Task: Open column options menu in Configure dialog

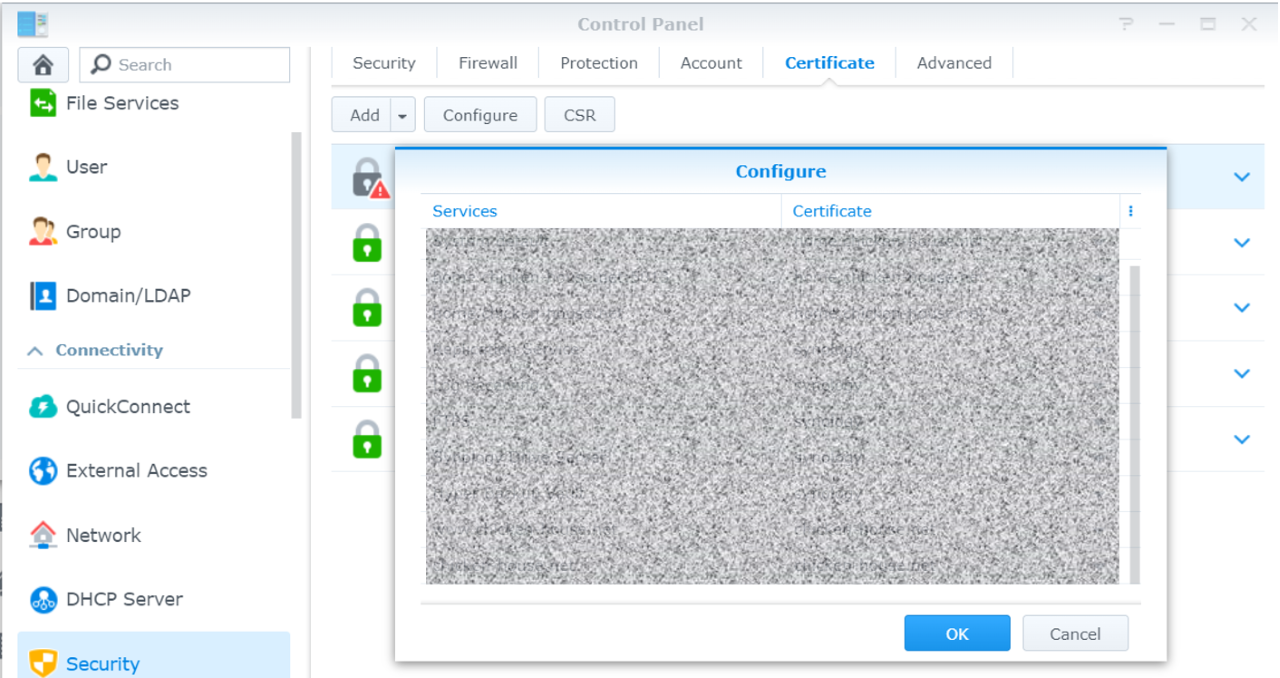Action: click(1131, 211)
